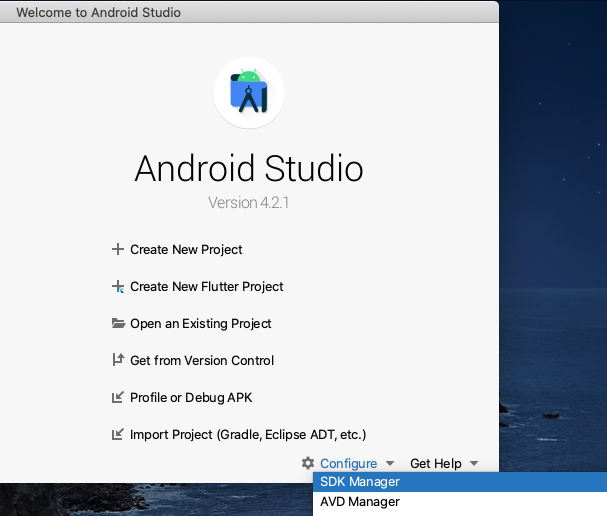
Task: Select Import Project (Gradle, Eclipse ADT, etc.)
Action: [x=248, y=435]
